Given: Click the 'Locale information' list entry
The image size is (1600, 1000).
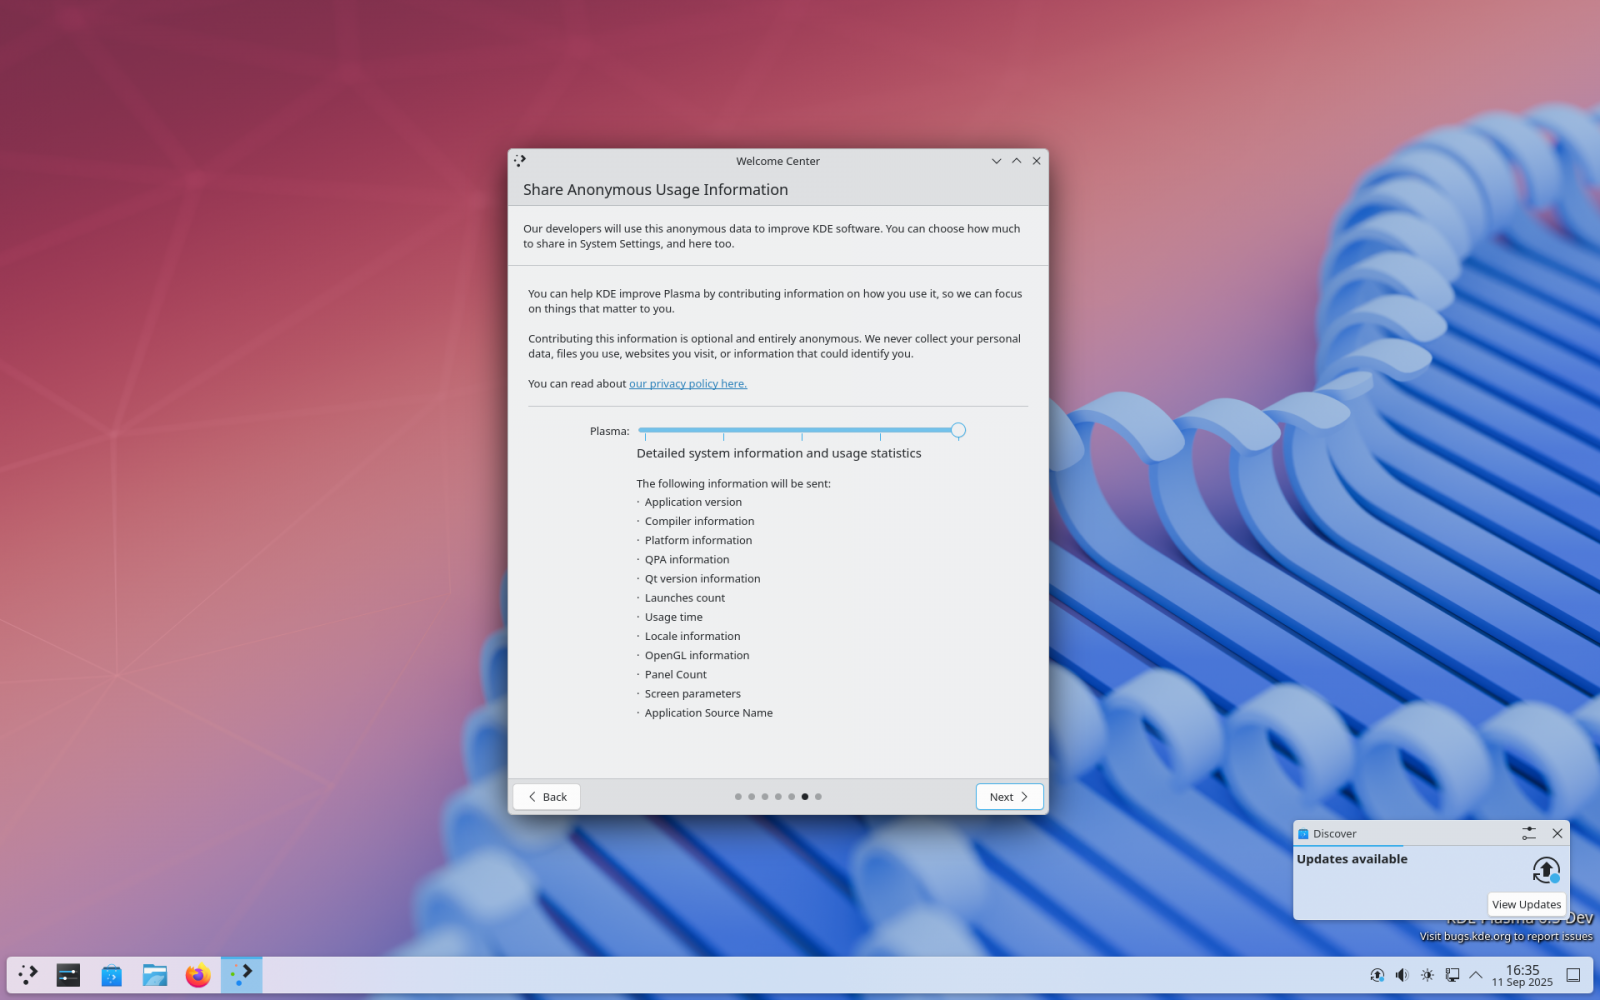Looking at the screenshot, I should 693,636.
